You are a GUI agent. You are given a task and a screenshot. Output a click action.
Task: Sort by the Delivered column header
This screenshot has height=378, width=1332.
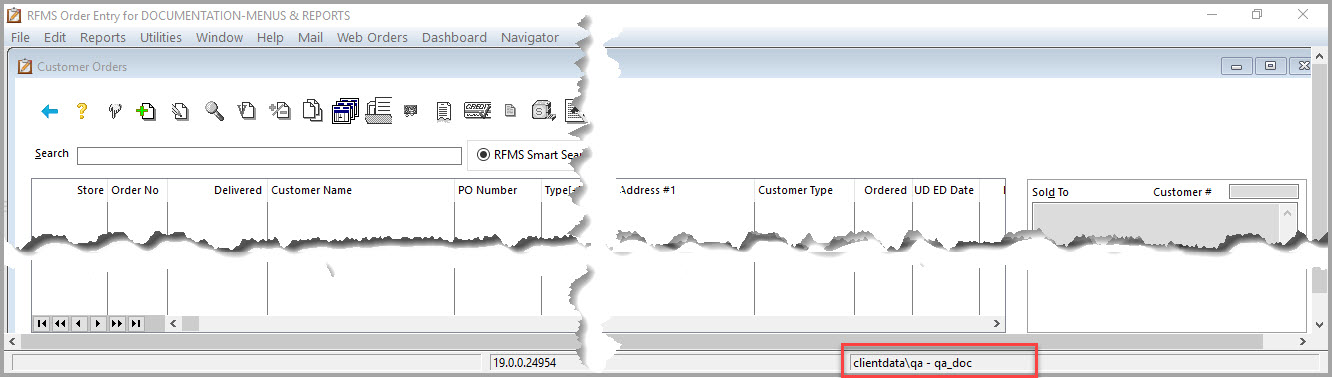238,190
